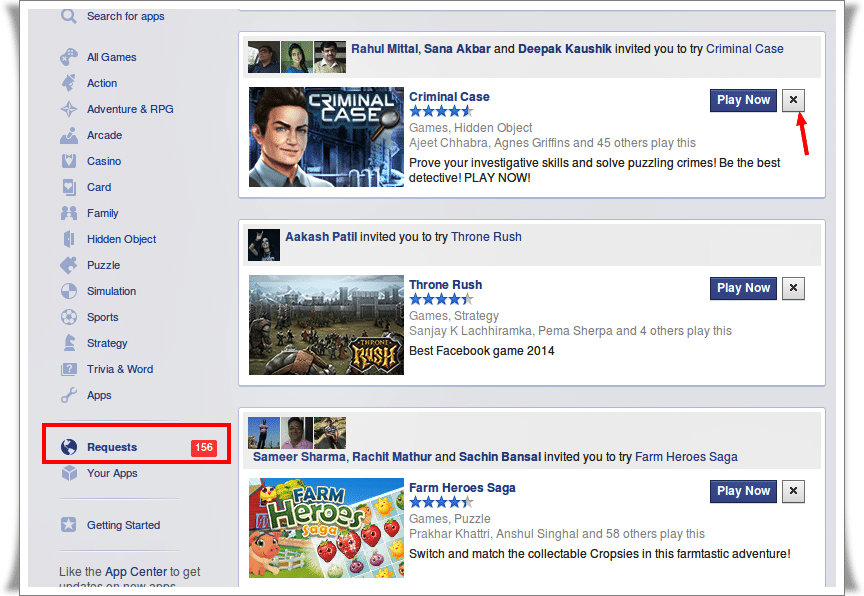Open the Criminal Case title link
The width and height of the screenshot is (864, 596).
coord(449,97)
